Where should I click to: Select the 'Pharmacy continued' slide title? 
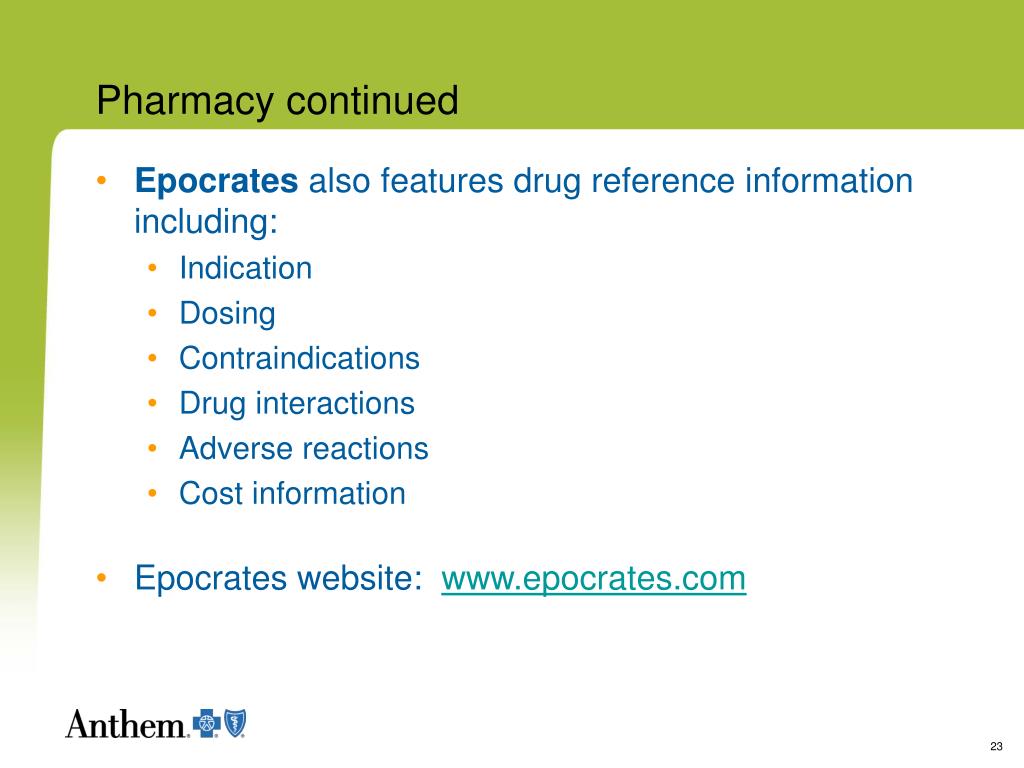pyautogui.click(x=277, y=101)
